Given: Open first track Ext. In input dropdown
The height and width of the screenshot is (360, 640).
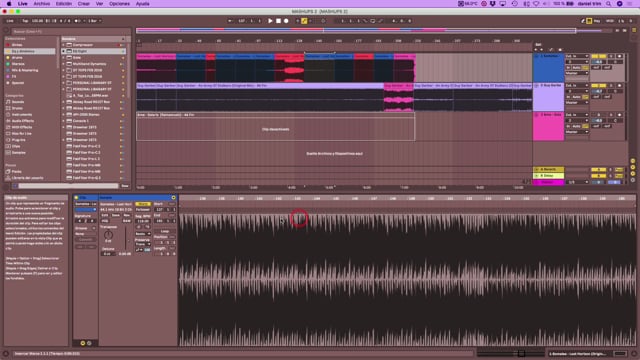Looking at the screenshot, I should point(577,56).
